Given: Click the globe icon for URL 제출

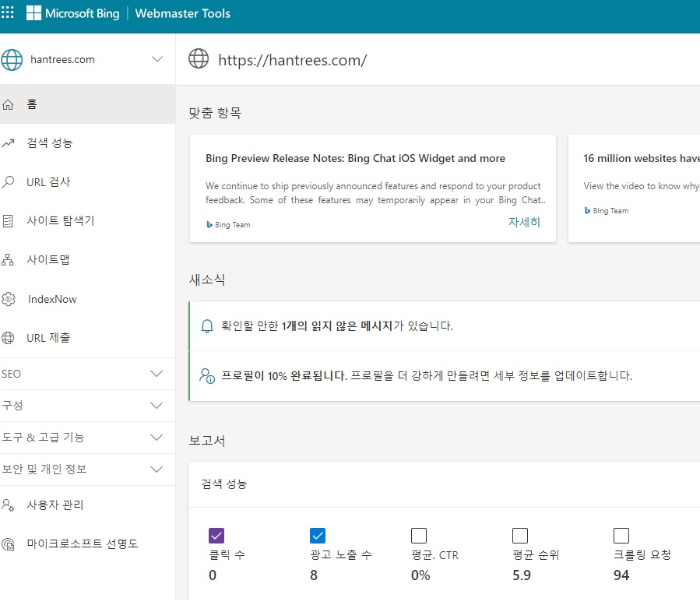Looking at the screenshot, I should pos(8,338).
